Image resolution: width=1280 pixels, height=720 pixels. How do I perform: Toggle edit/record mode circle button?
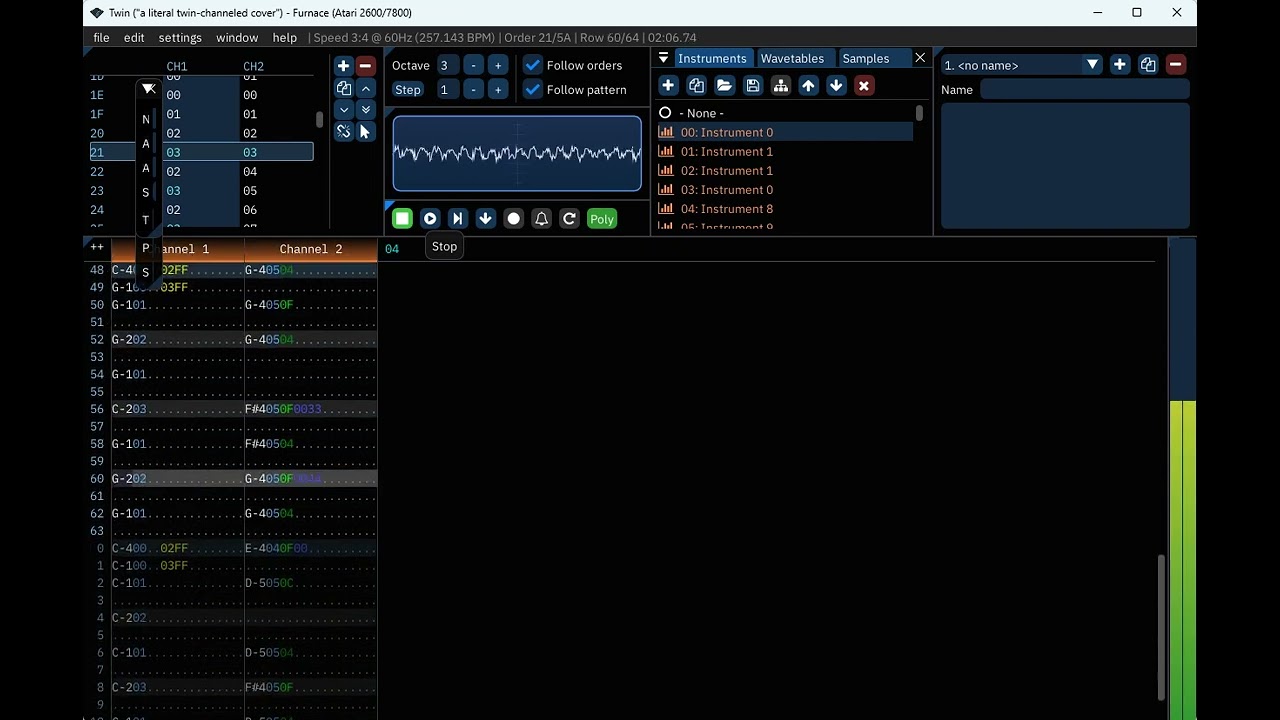(x=513, y=219)
